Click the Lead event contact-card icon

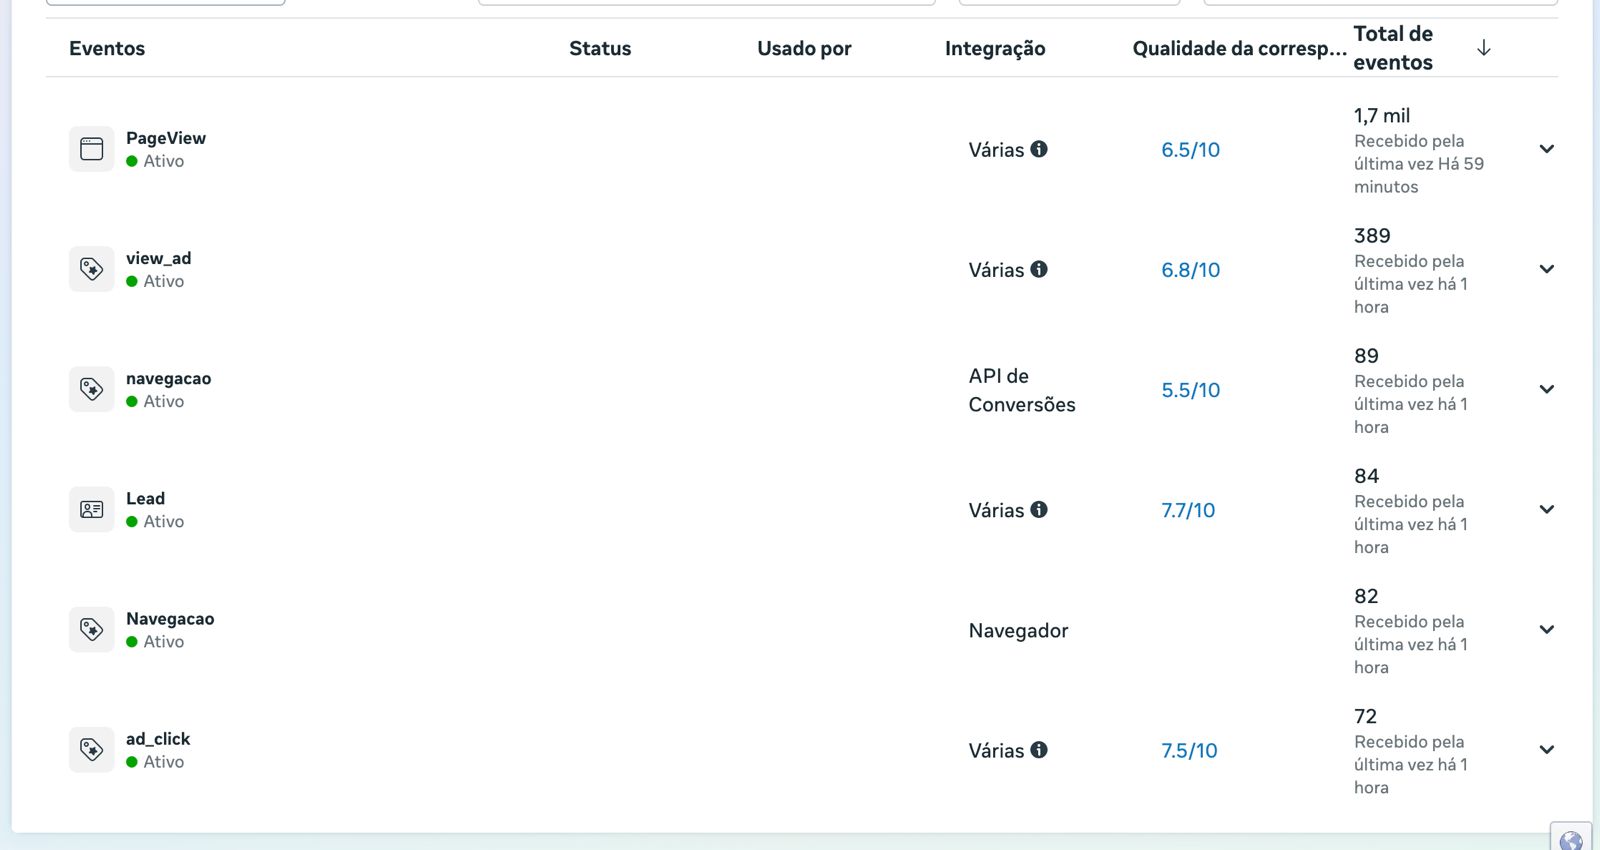pyautogui.click(x=91, y=509)
